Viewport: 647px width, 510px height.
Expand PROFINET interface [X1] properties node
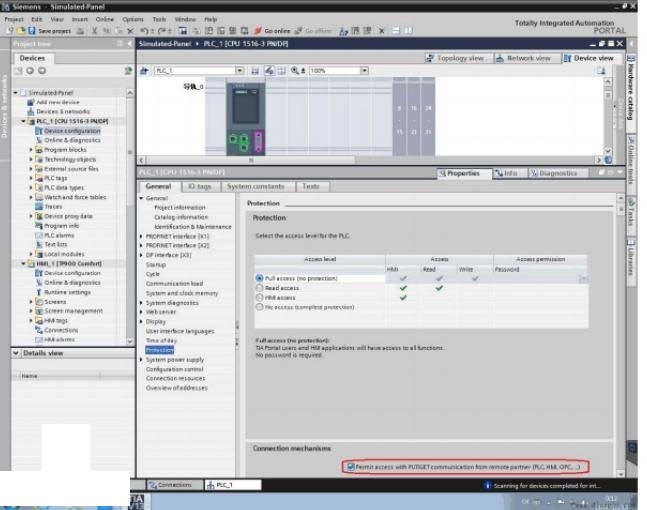(141, 236)
